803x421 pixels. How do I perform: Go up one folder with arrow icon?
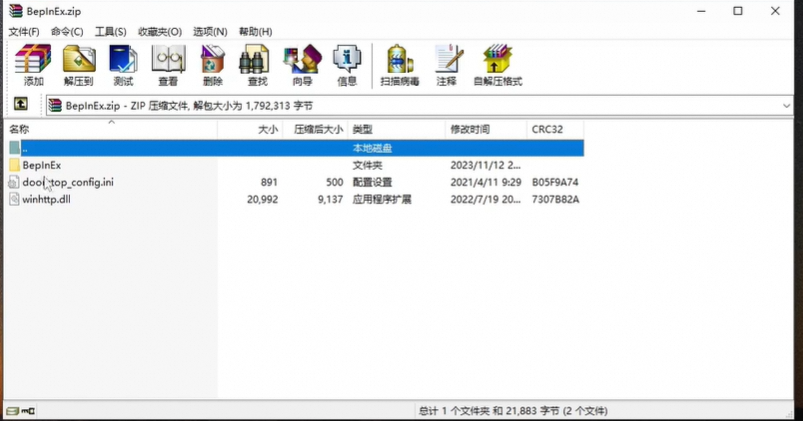click(x=20, y=104)
